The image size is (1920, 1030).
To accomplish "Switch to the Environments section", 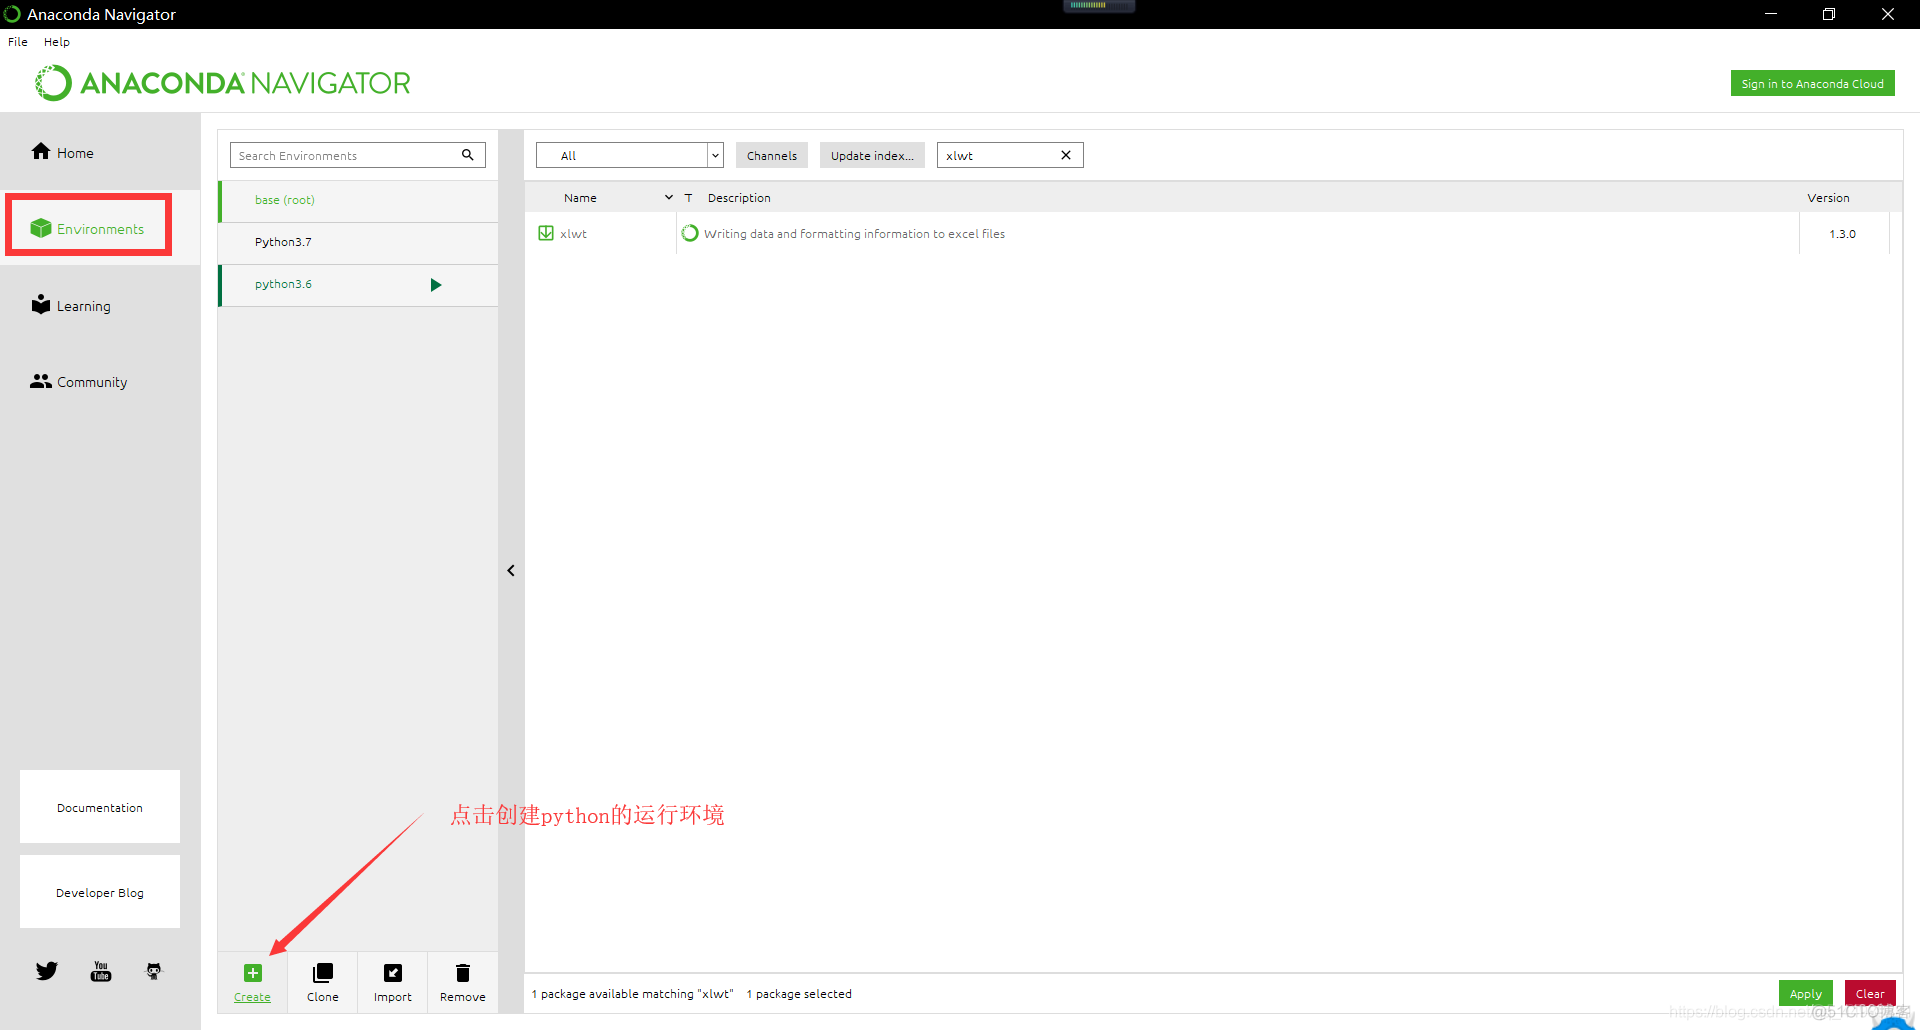I will [100, 229].
